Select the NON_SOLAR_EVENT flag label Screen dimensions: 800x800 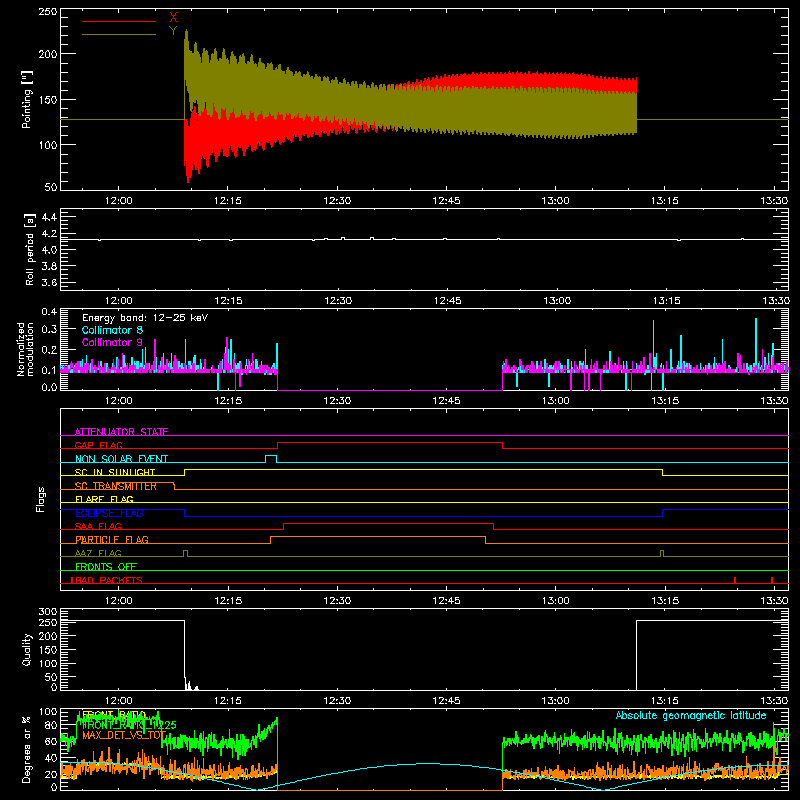pos(121,459)
